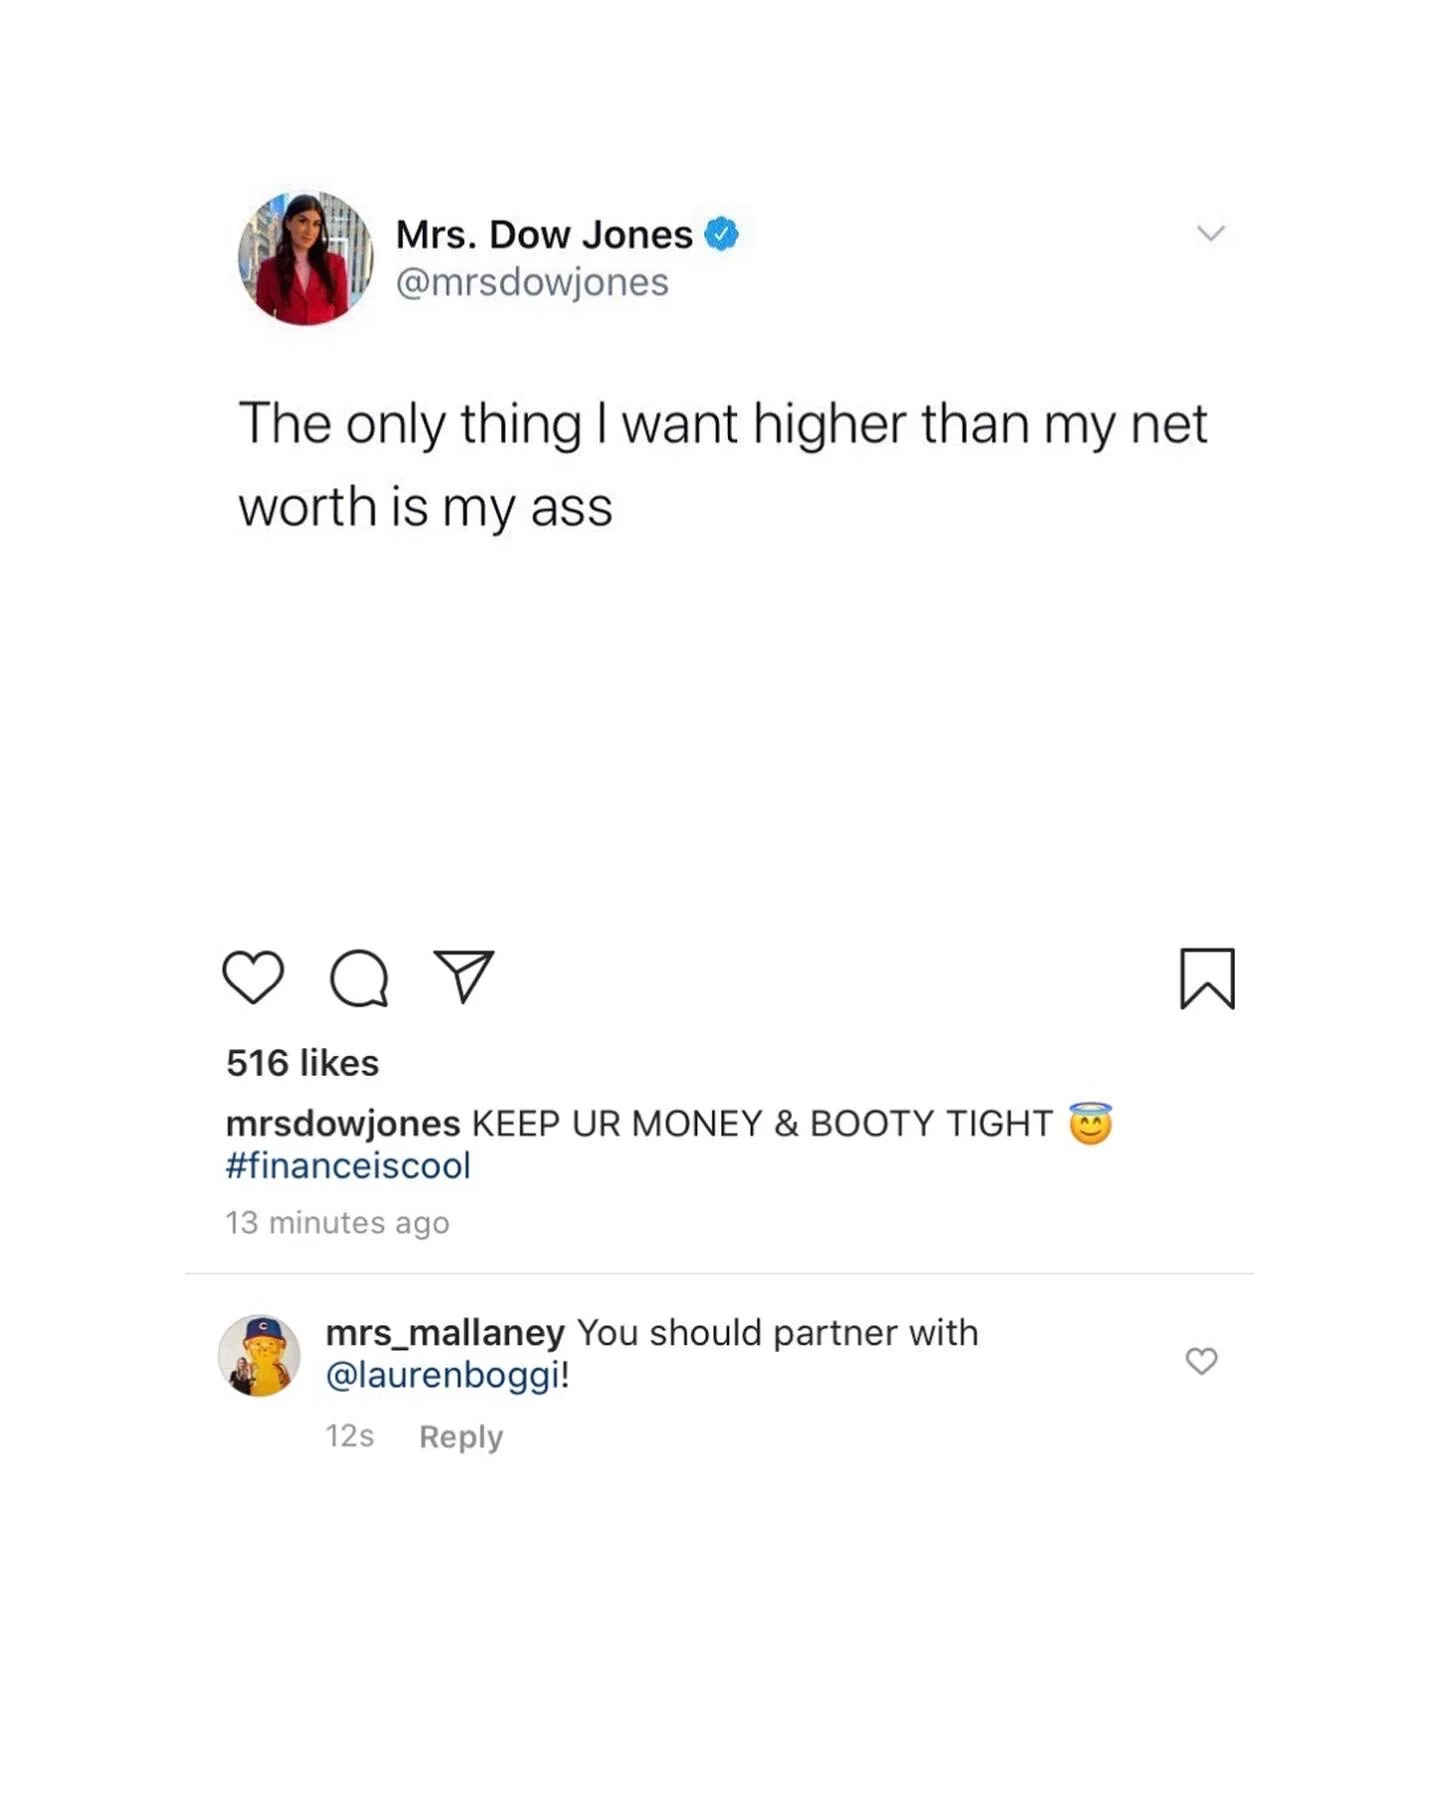Click the blue verified badge
Image resolution: width=1440 pixels, height=1800 pixels.
point(721,234)
